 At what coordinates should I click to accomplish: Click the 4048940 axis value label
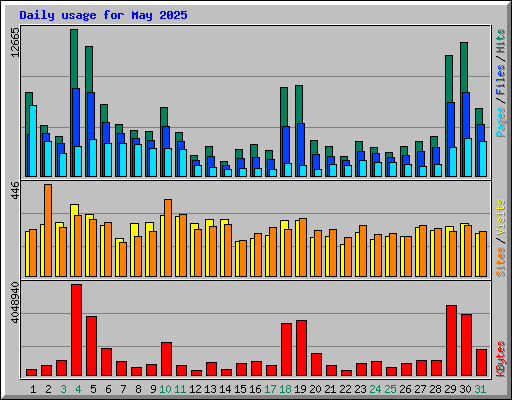pos(15,303)
